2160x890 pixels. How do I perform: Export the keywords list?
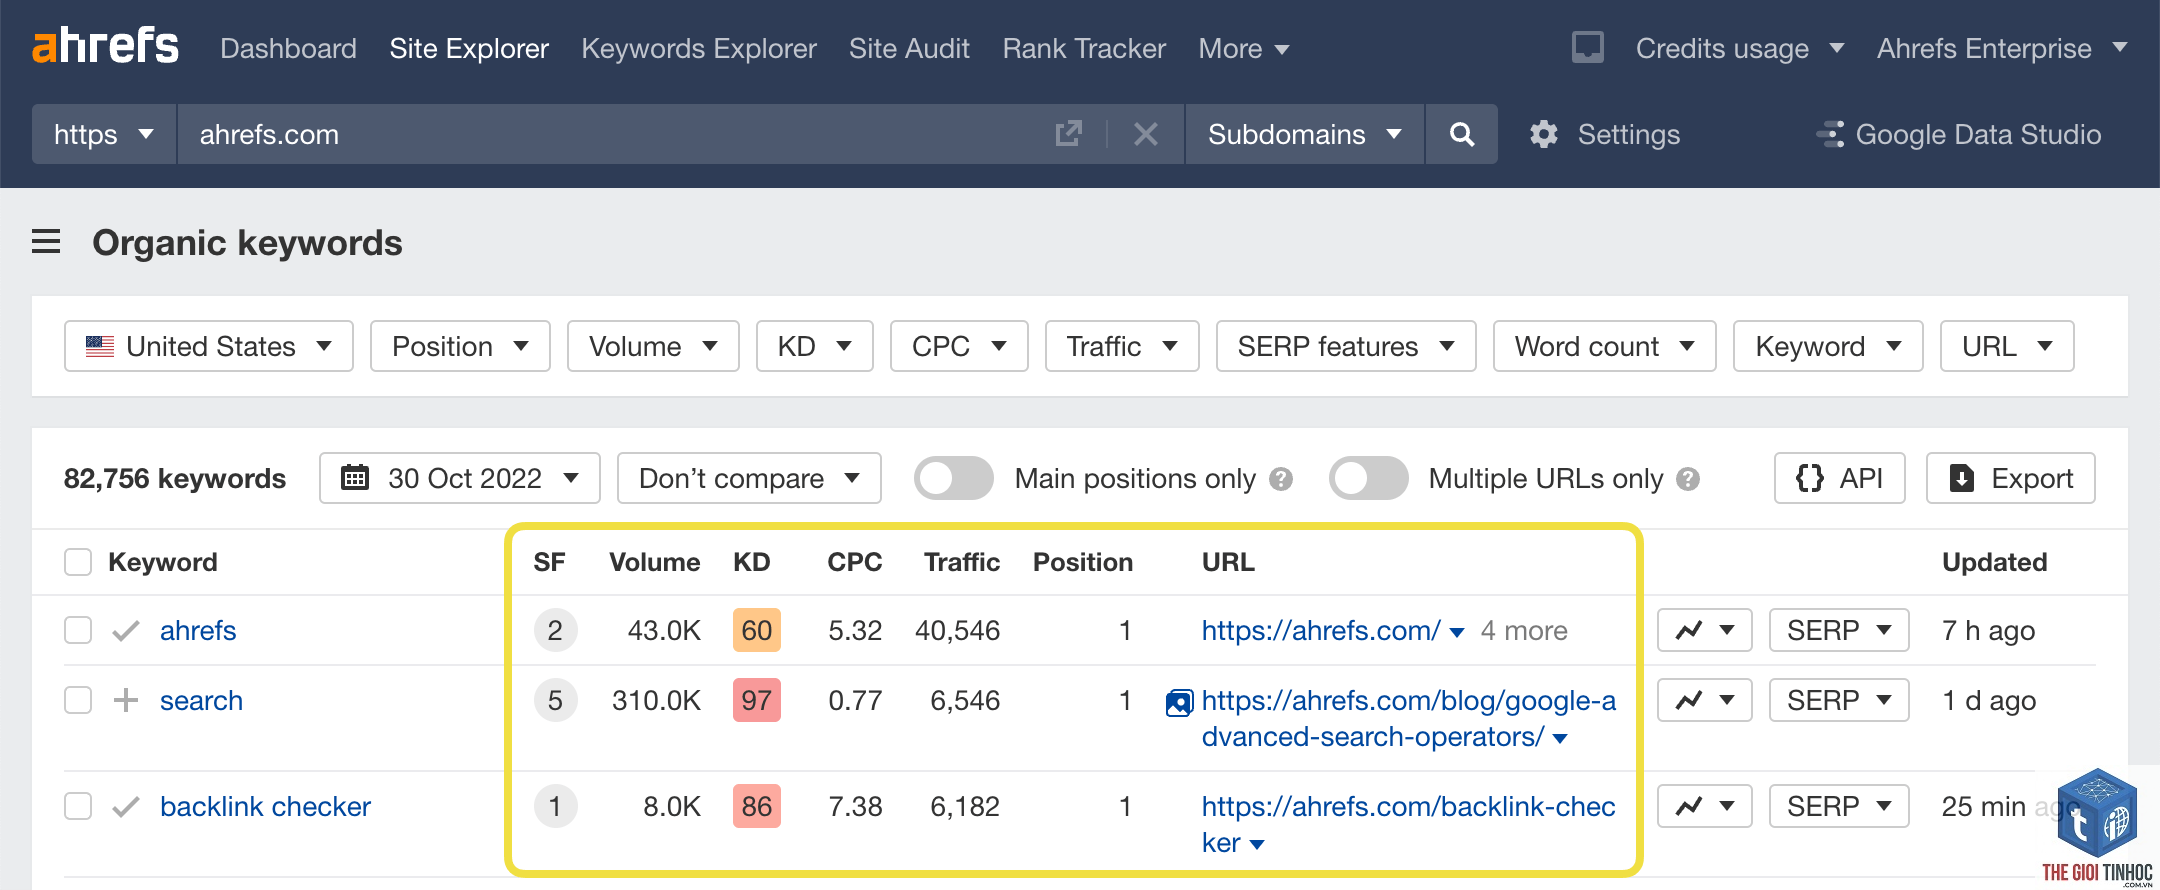click(x=2011, y=478)
